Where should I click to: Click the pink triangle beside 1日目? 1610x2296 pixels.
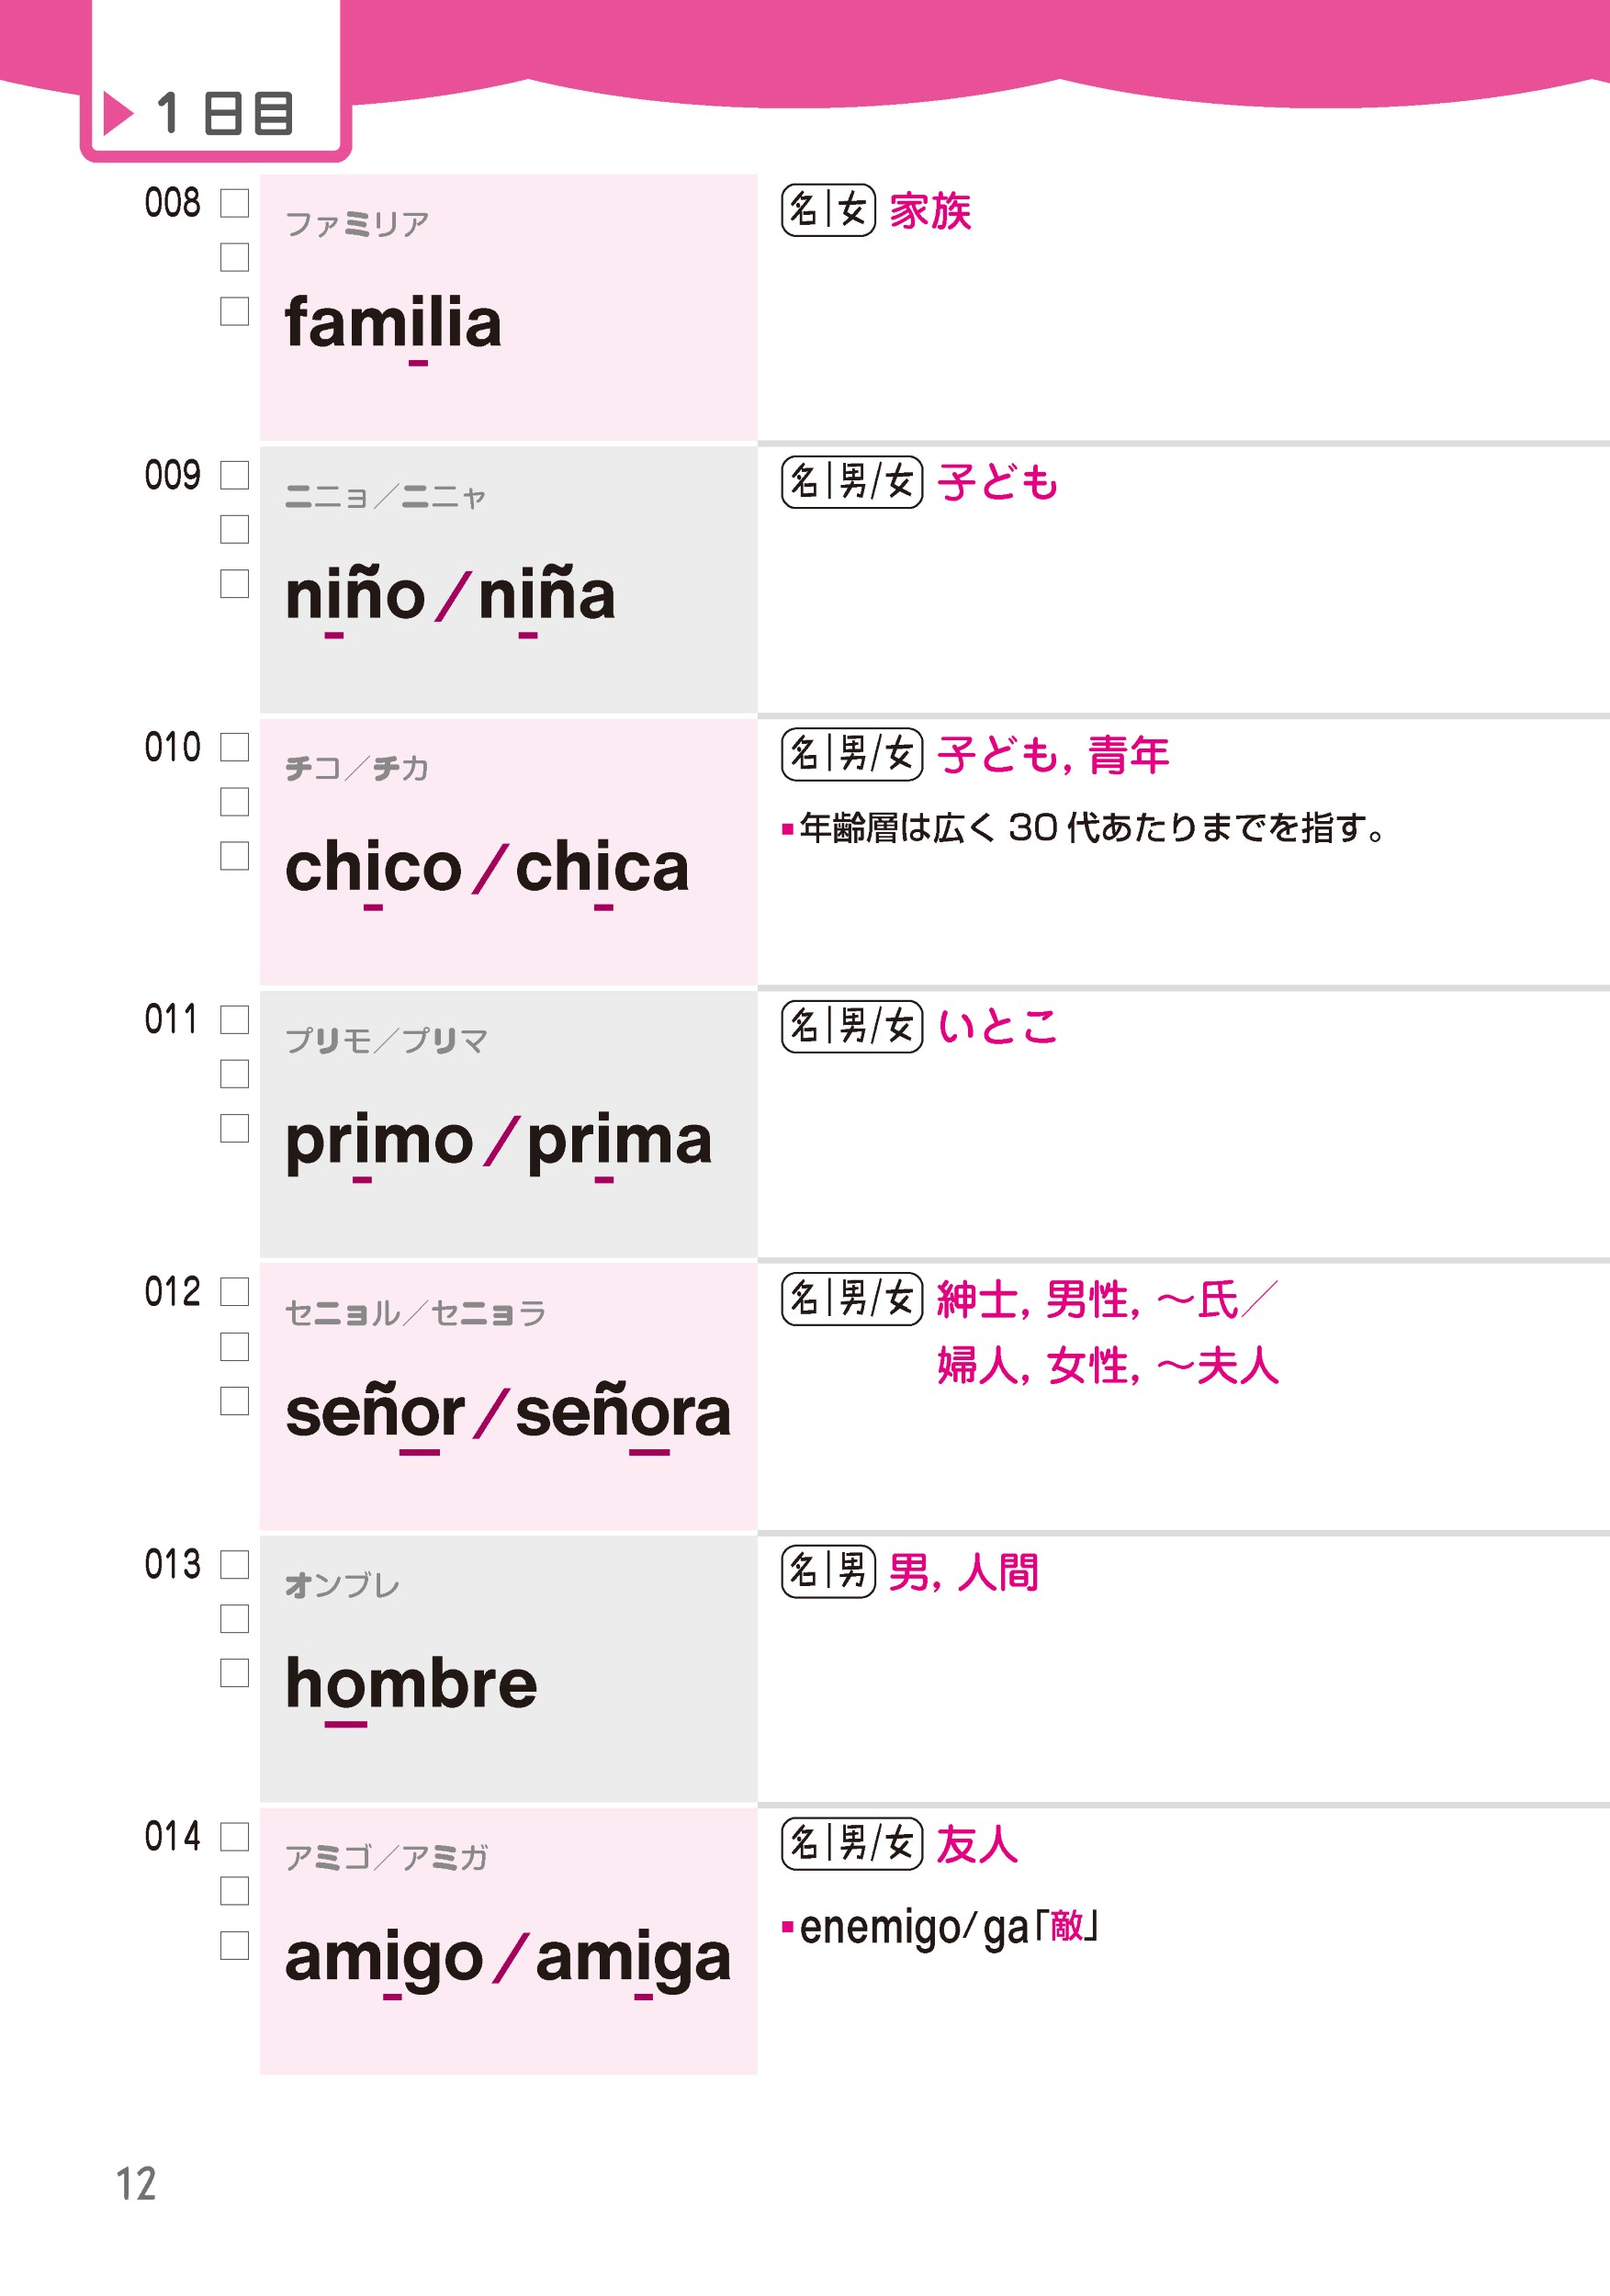pos(118,113)
